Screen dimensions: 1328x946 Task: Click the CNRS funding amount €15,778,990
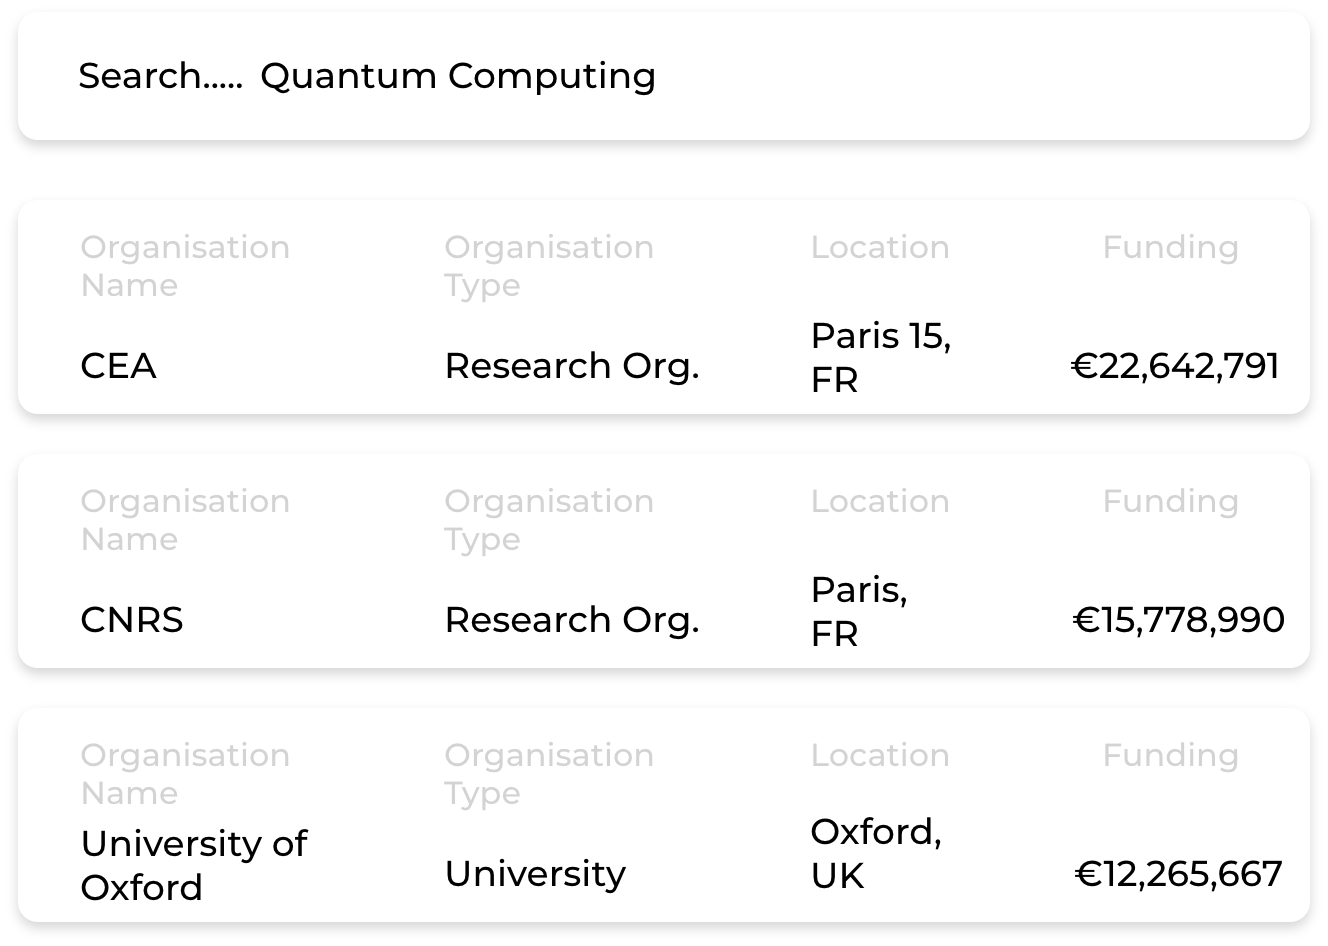click(1178, 620)
